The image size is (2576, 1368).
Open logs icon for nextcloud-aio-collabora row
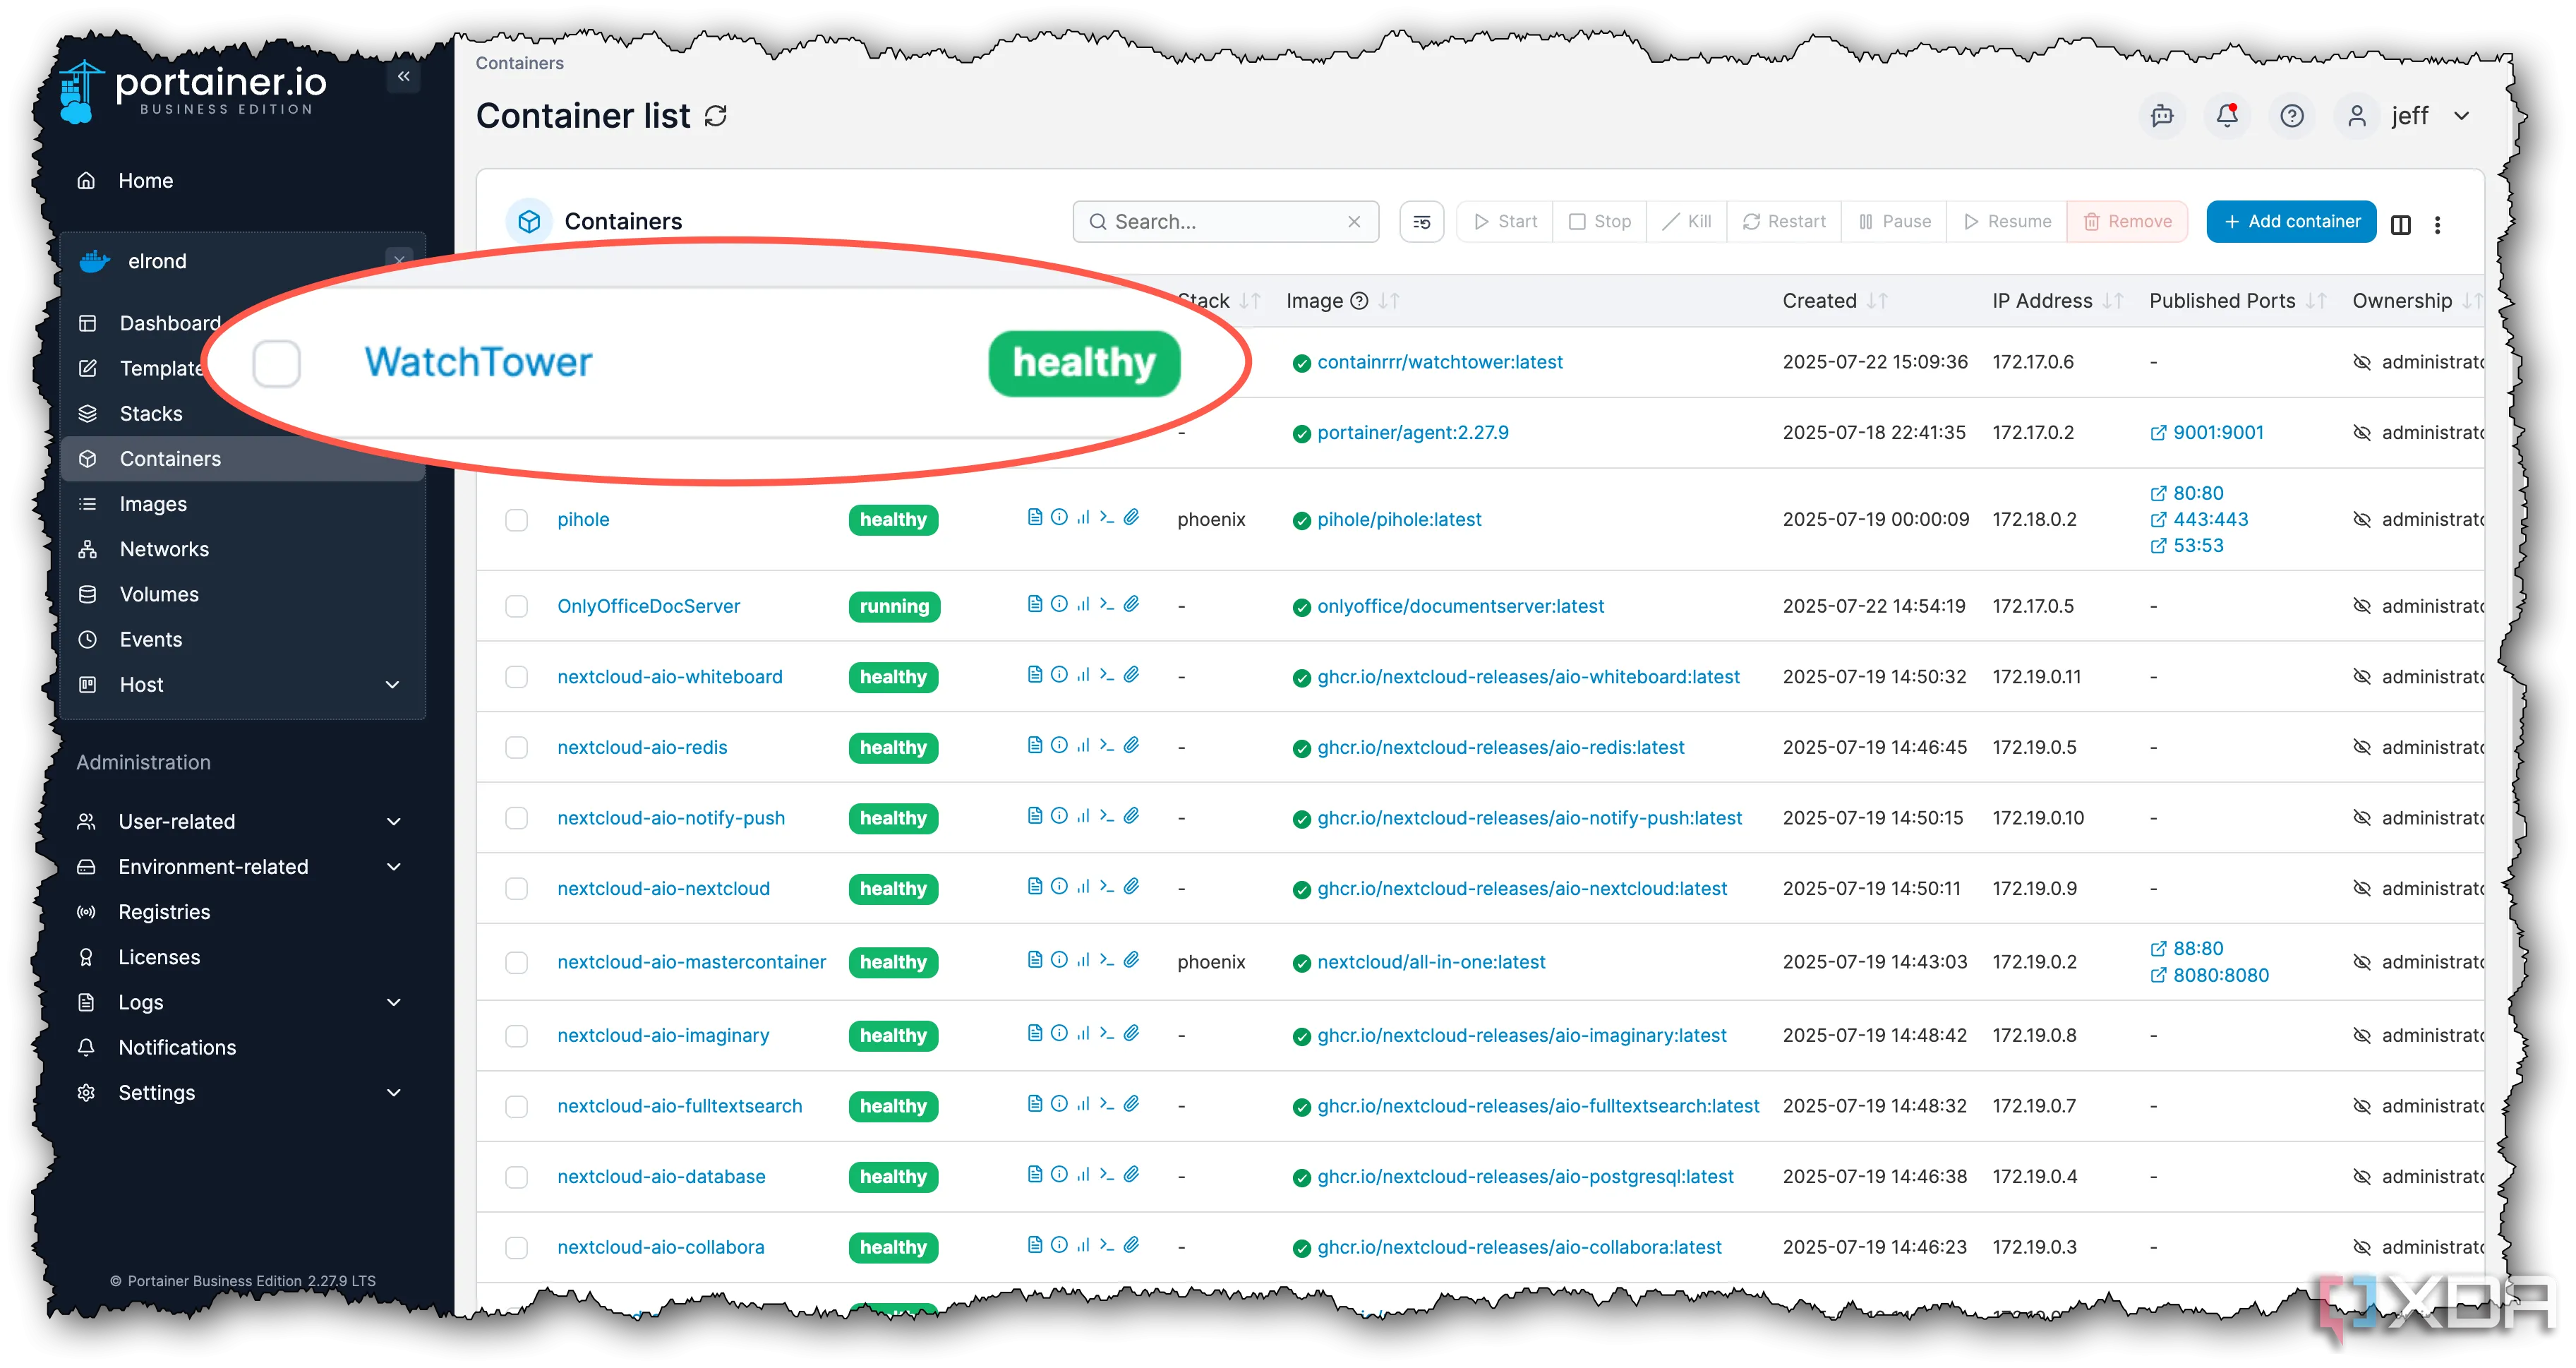click(x=1035, y=1245)
